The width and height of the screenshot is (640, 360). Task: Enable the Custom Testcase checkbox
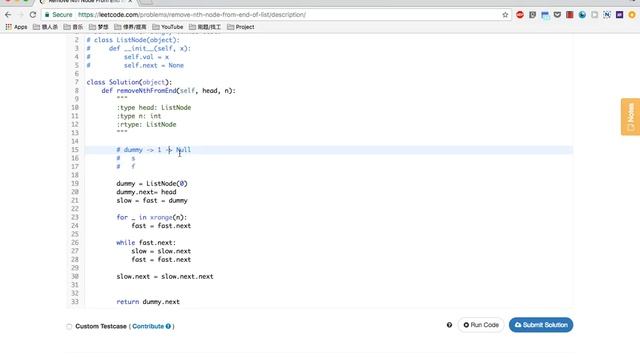tap(69, 327)
